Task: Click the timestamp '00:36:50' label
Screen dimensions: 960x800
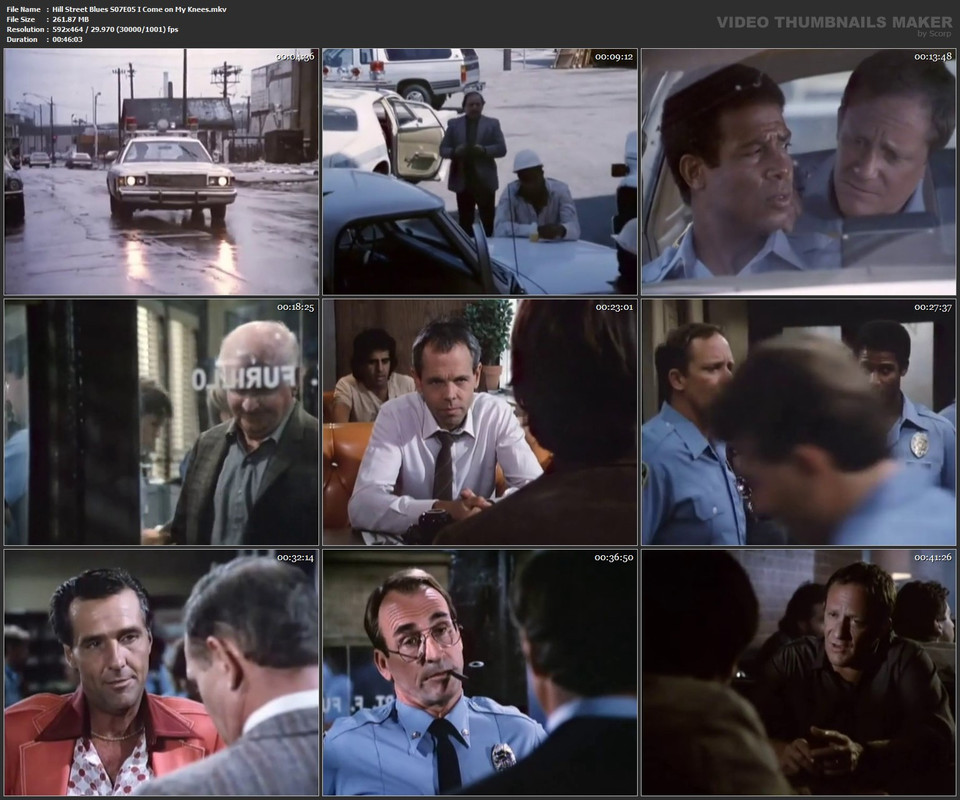Action: [614, 557]
